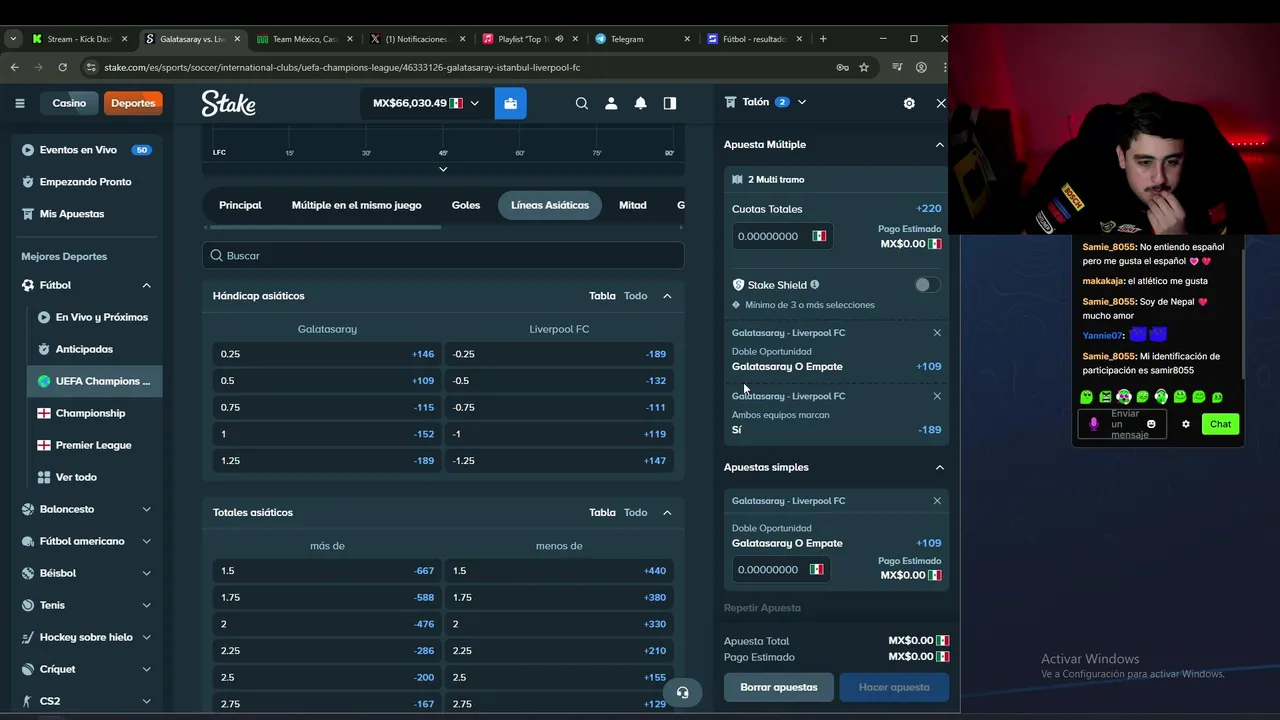Viewport: 1280px width, 720px height.
Task: Switch Totales asiáticos view to Todo
Action: pos(635,513)
